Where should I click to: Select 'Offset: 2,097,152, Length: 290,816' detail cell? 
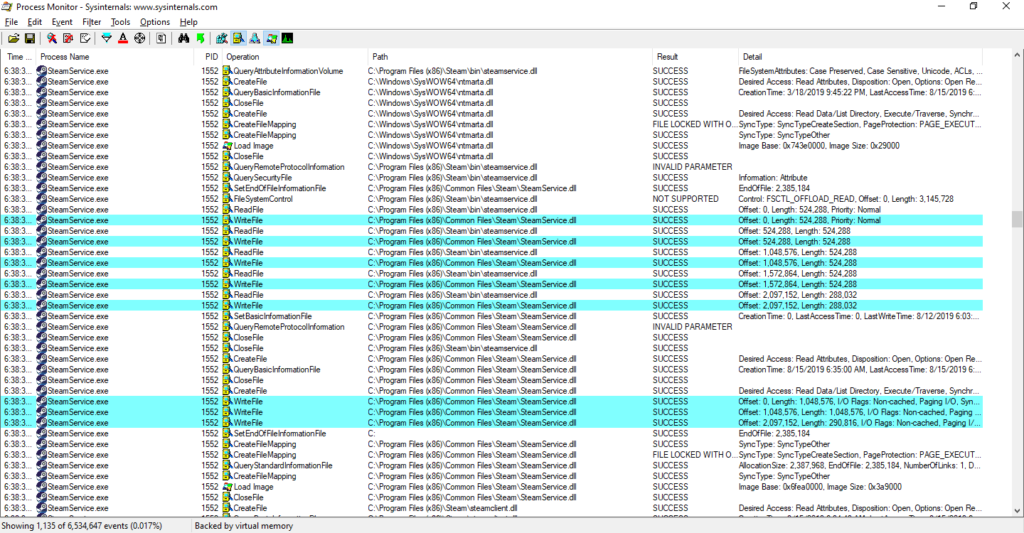click(859, 423)
